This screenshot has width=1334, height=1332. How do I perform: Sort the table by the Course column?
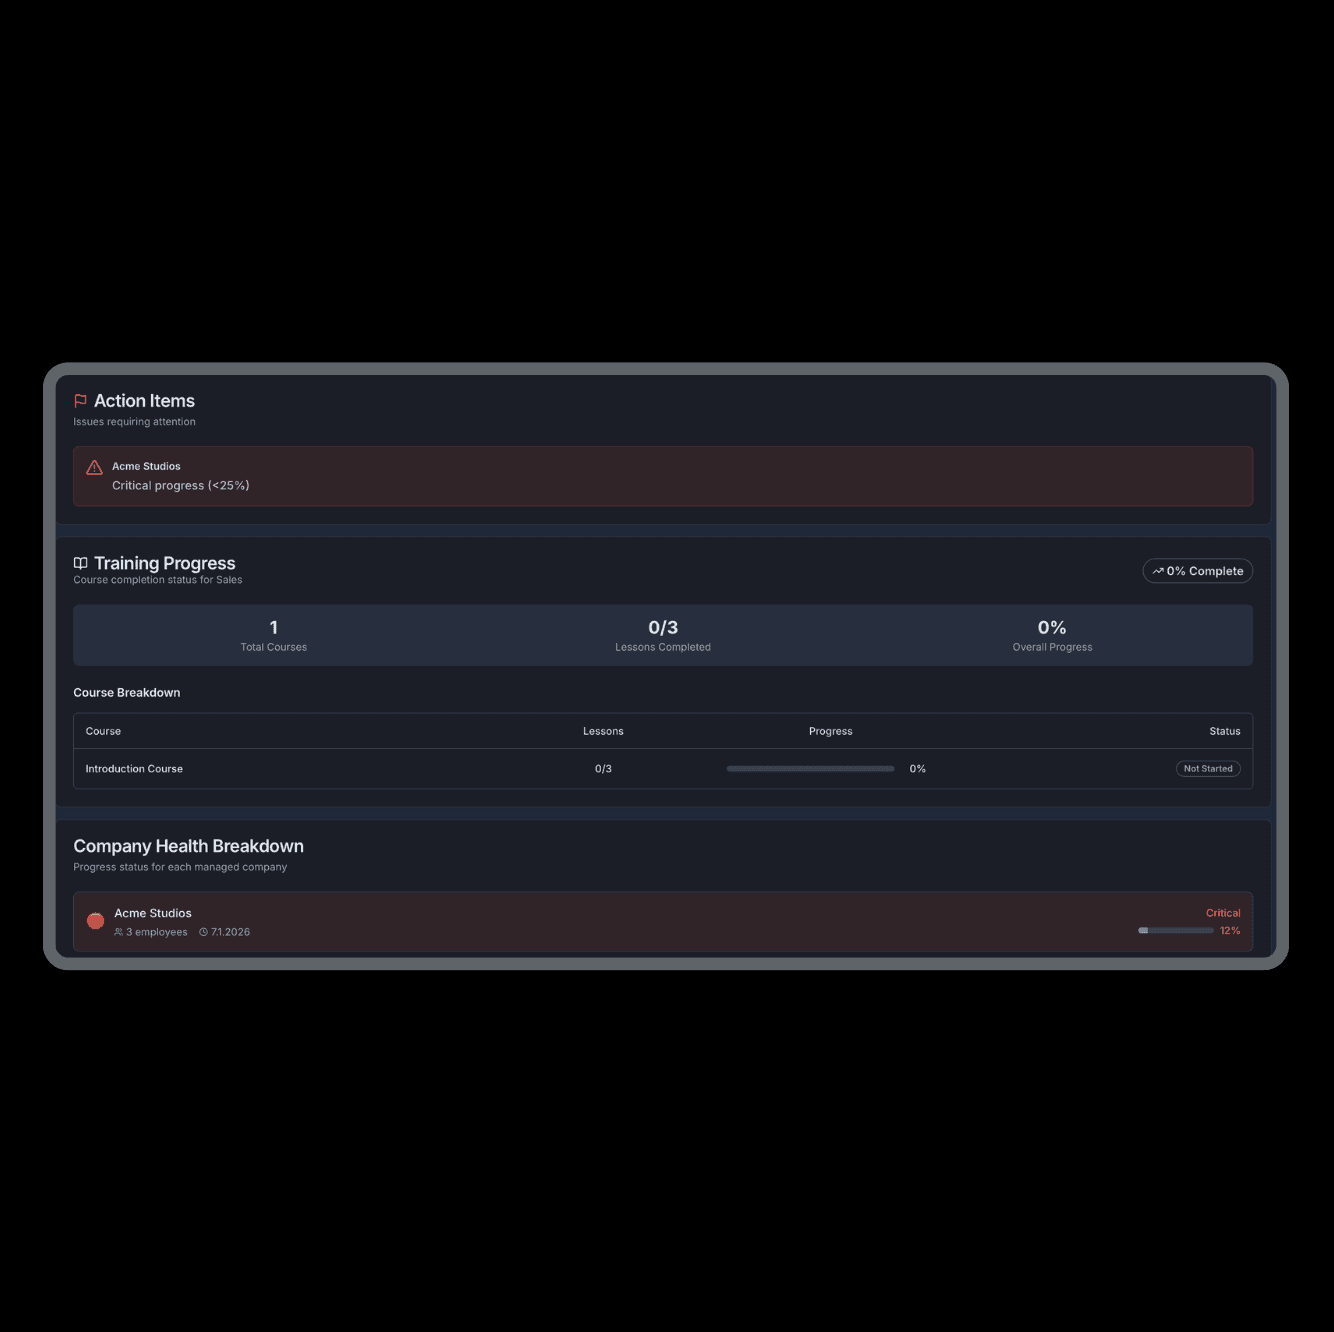(x=102, y=731)
